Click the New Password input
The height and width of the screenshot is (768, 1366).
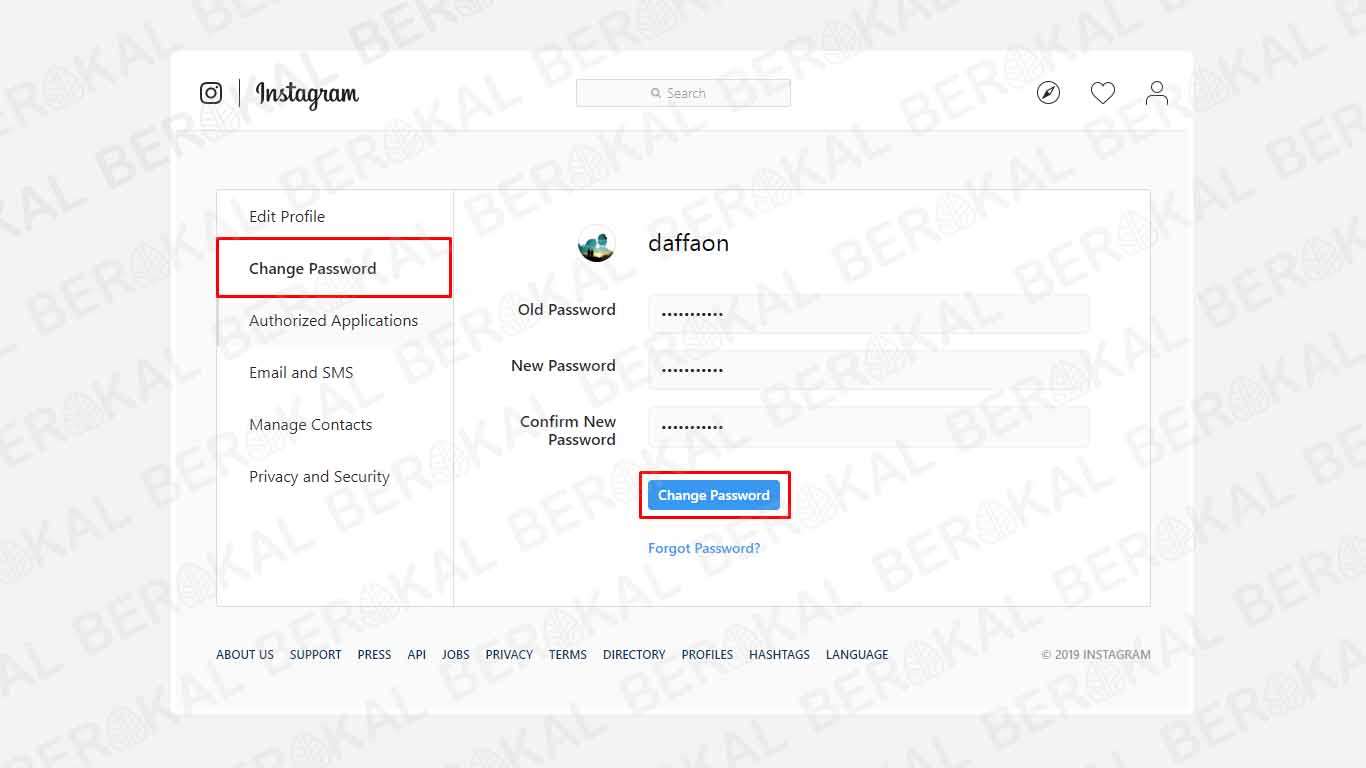click(868, 369)
